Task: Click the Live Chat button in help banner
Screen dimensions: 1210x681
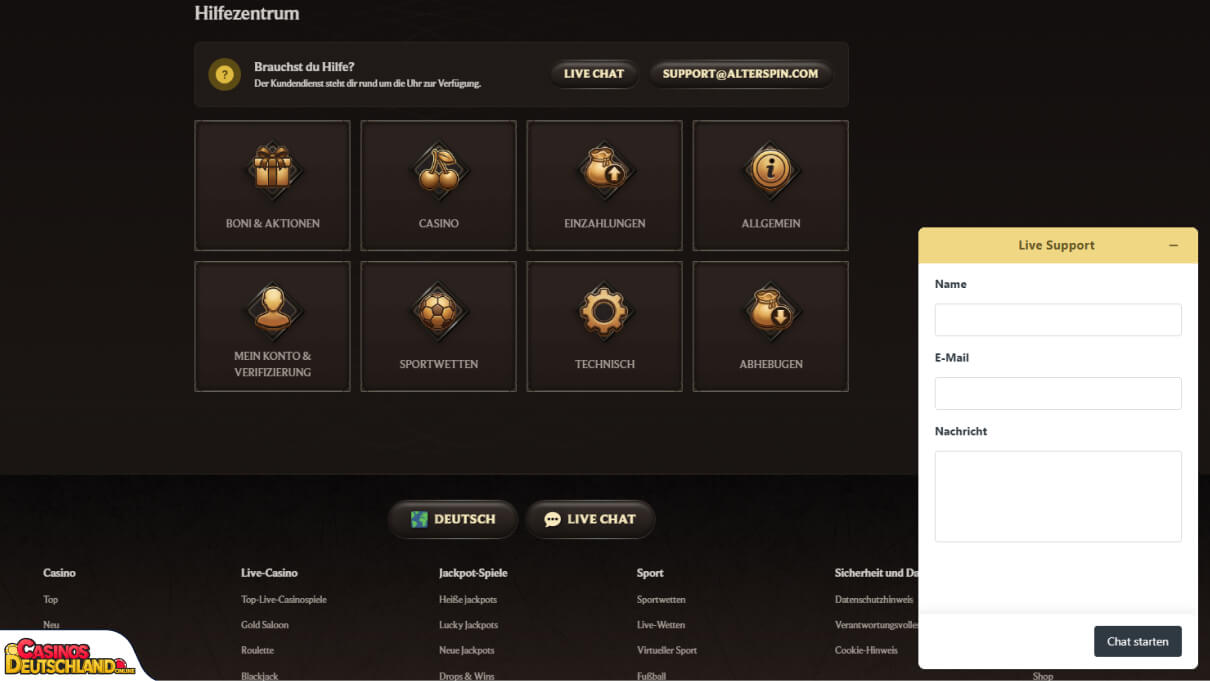Action: tap(594, 74)
